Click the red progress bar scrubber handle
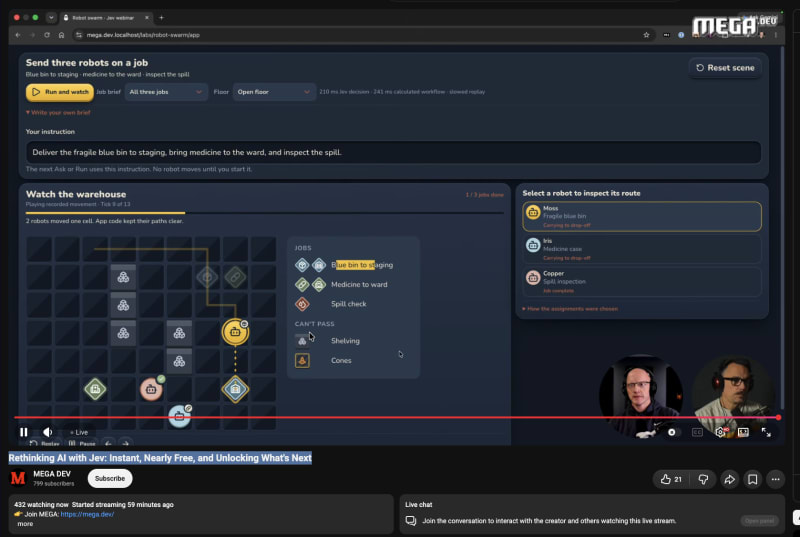Viewport: 800px width, 537px height. (779, 417)
